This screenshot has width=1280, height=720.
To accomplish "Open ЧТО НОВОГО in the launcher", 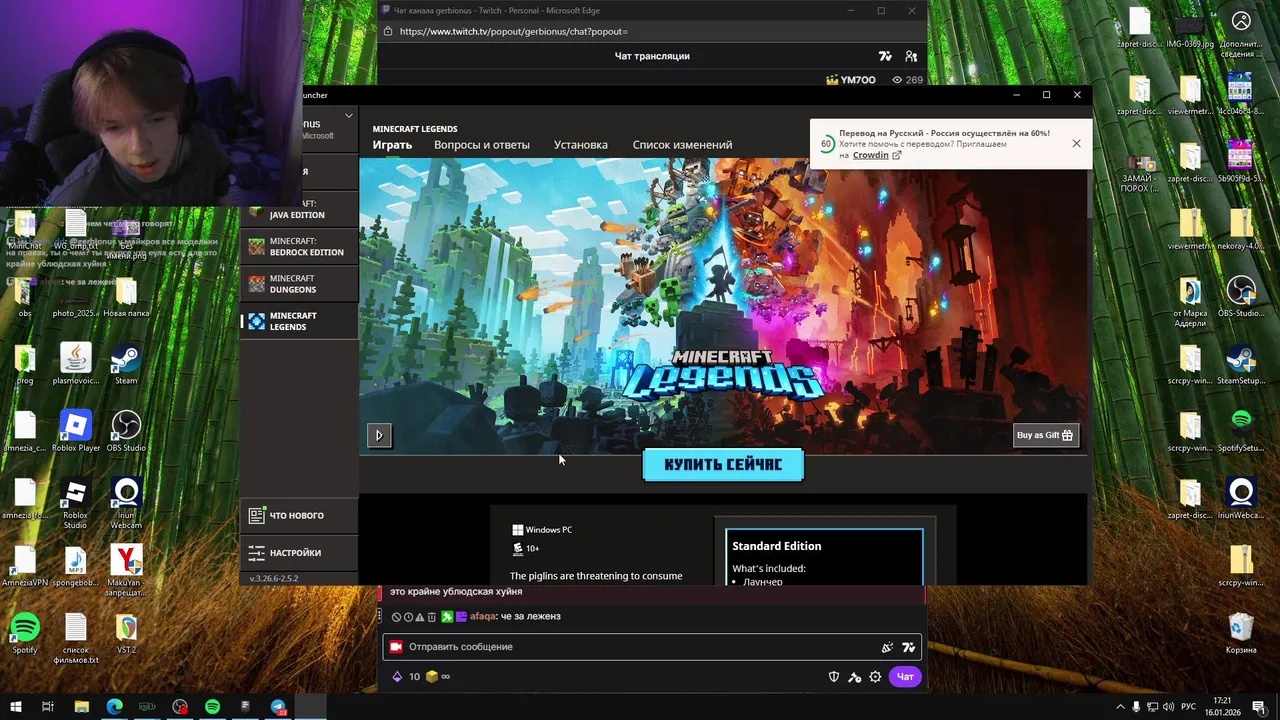I will point(299,516).
